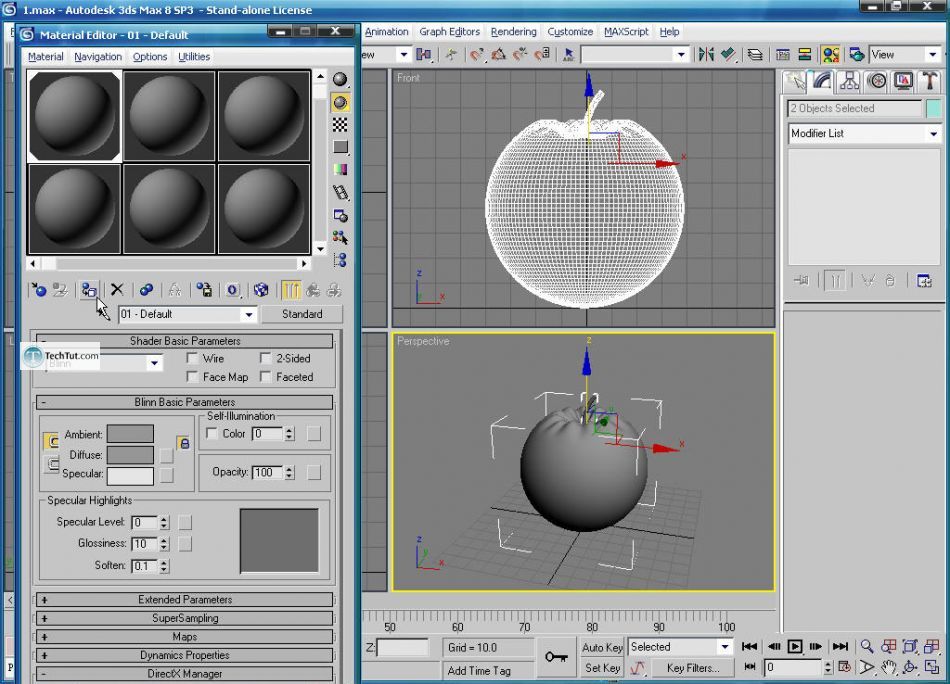The height and width of the screenshot is (684, 950).
Task: Toggle Show Map in Viewport icon
Action: pyautogui.click(x=261, y=290)
